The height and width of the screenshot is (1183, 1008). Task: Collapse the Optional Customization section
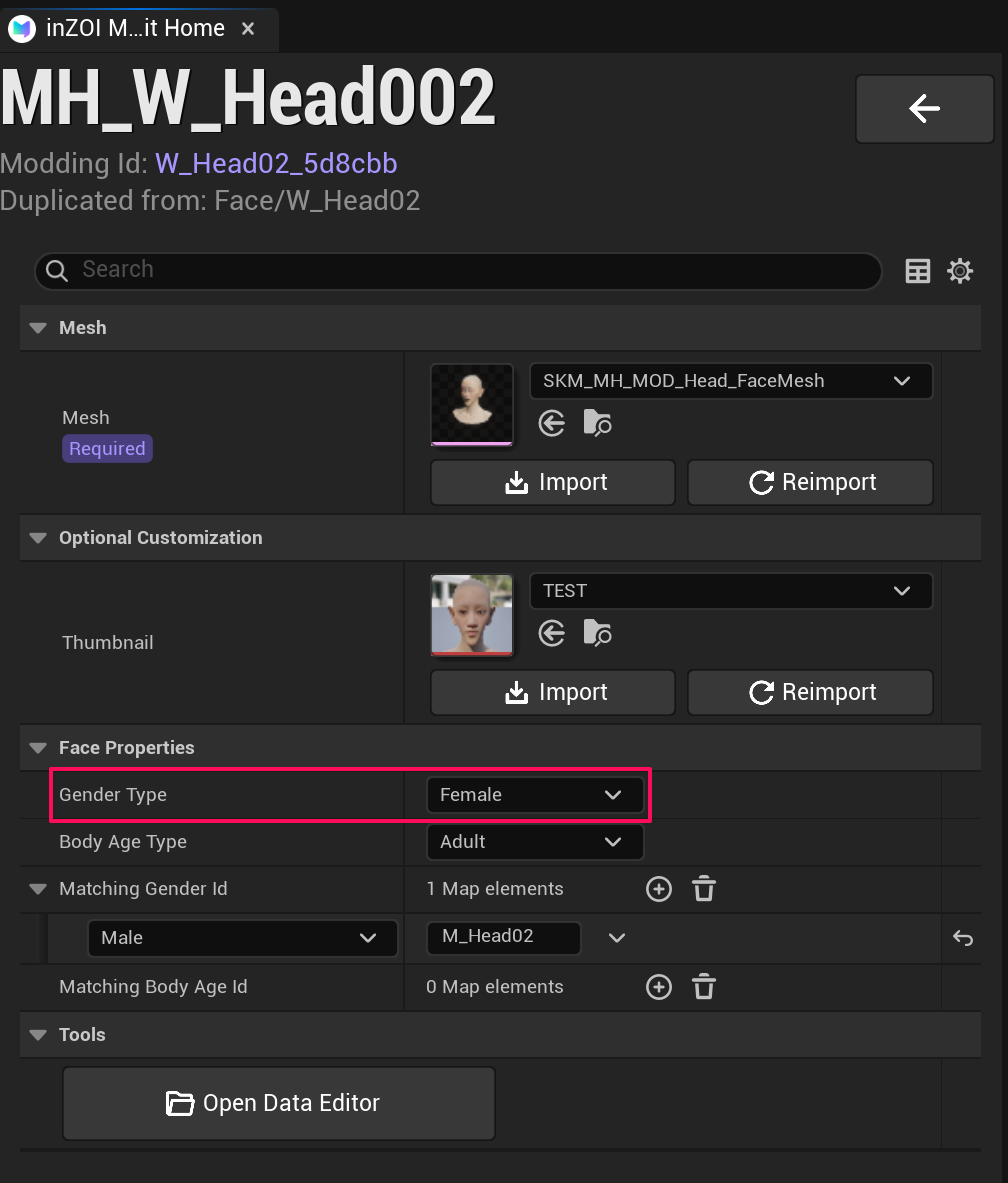(38, 538)
